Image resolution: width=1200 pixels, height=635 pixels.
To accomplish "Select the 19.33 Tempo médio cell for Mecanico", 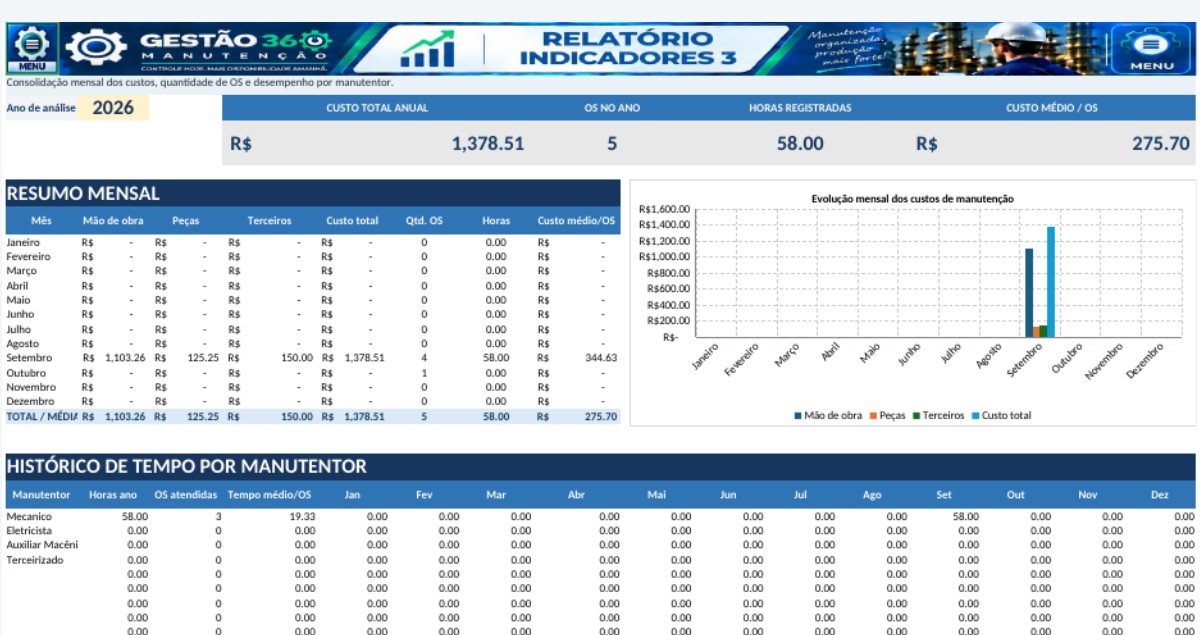I will pos(302,516).
